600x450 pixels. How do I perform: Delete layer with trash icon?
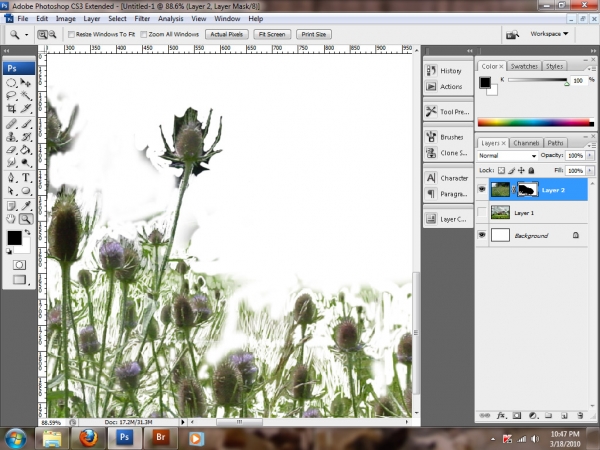(x=580, y=416)
